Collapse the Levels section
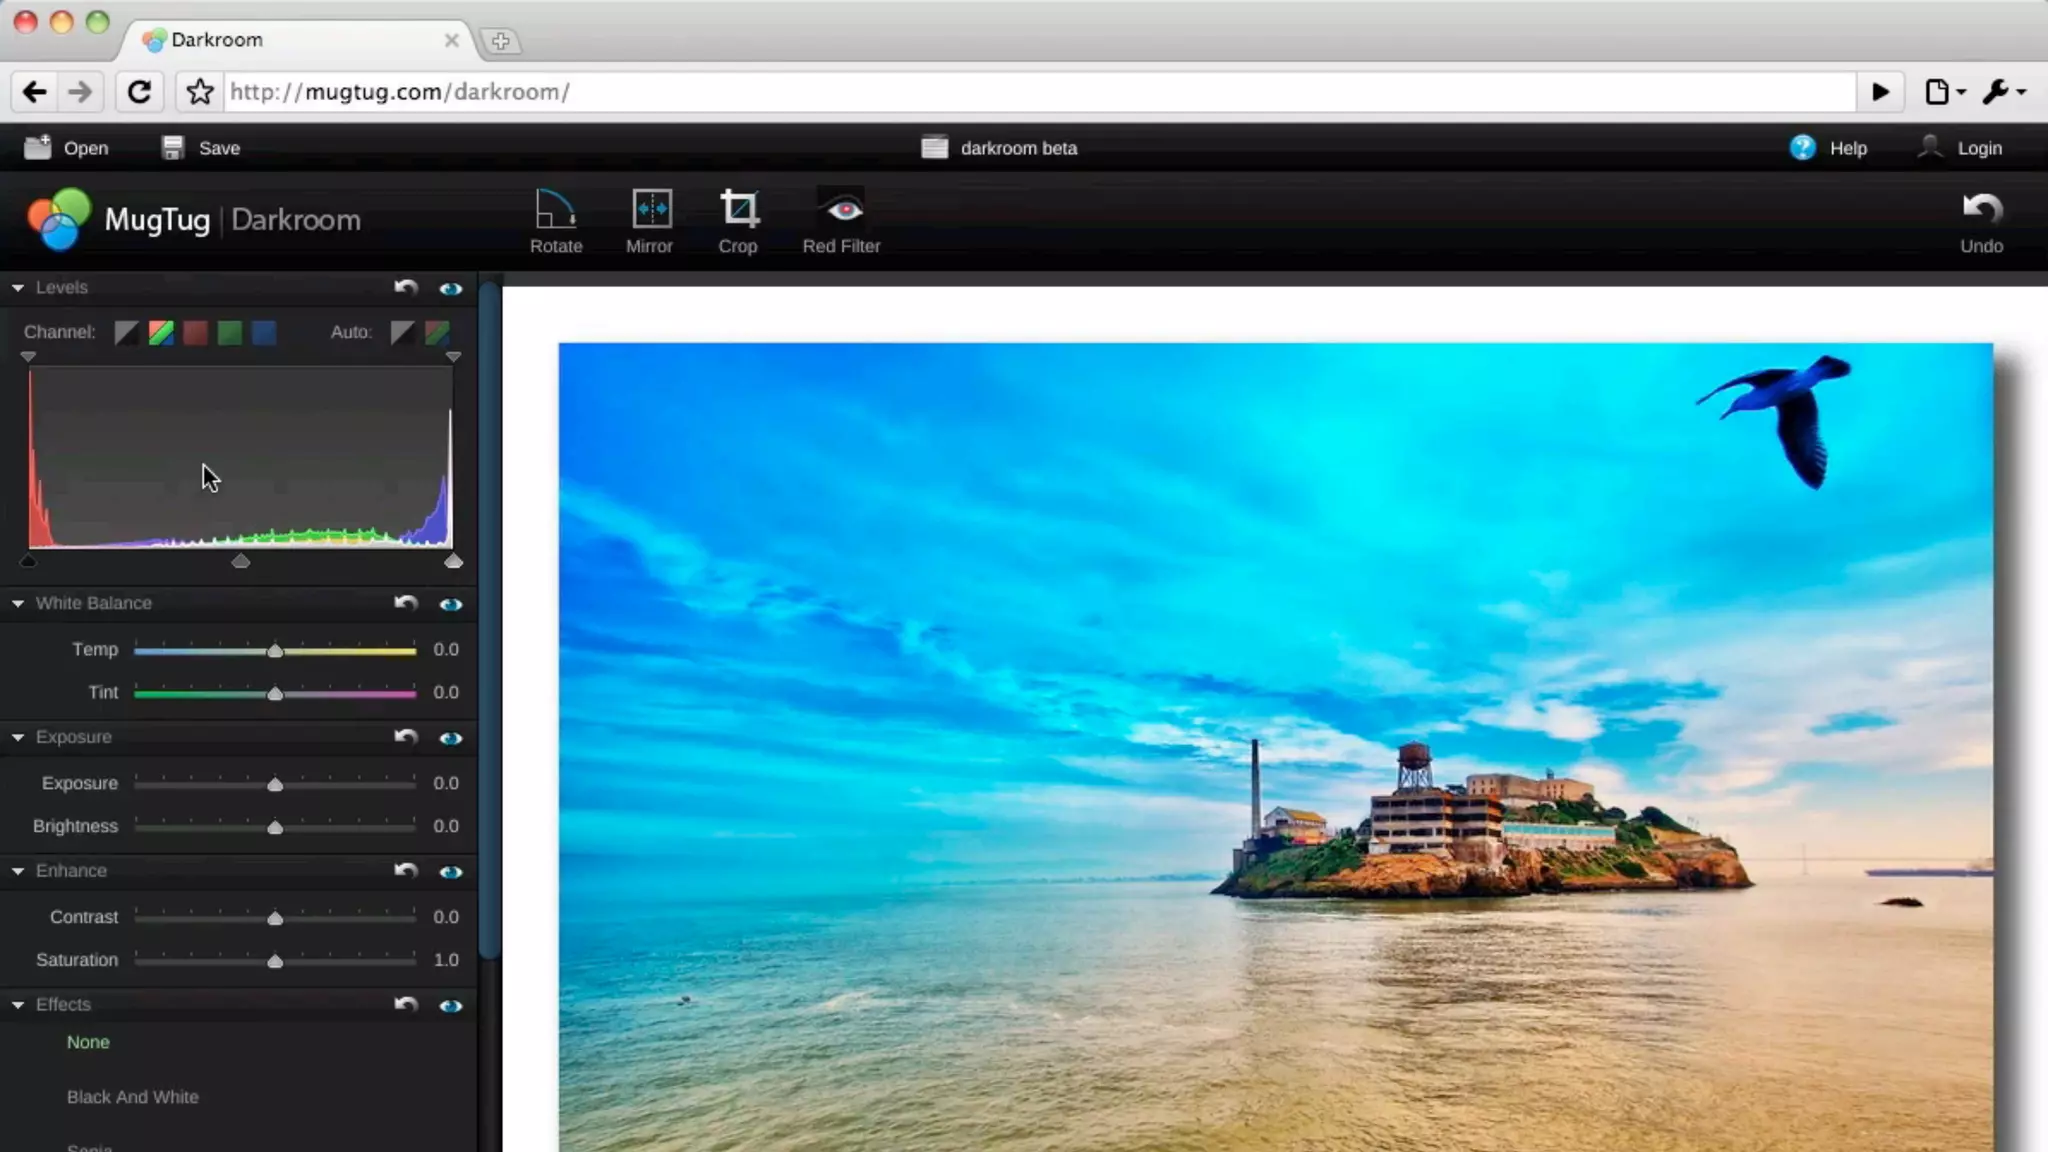Screen dimensions: 2048x1152 pos(18,288)
